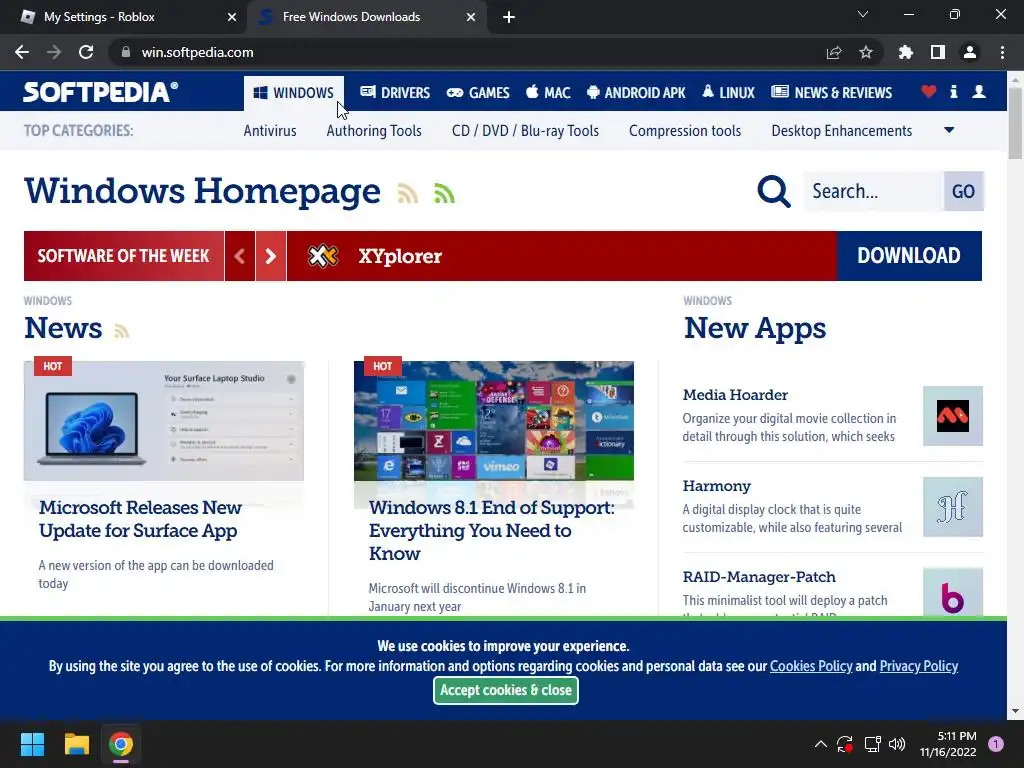Click the RAID-Manager-Patch app icon
1024x768 pixels.
[x=953, y=593]
